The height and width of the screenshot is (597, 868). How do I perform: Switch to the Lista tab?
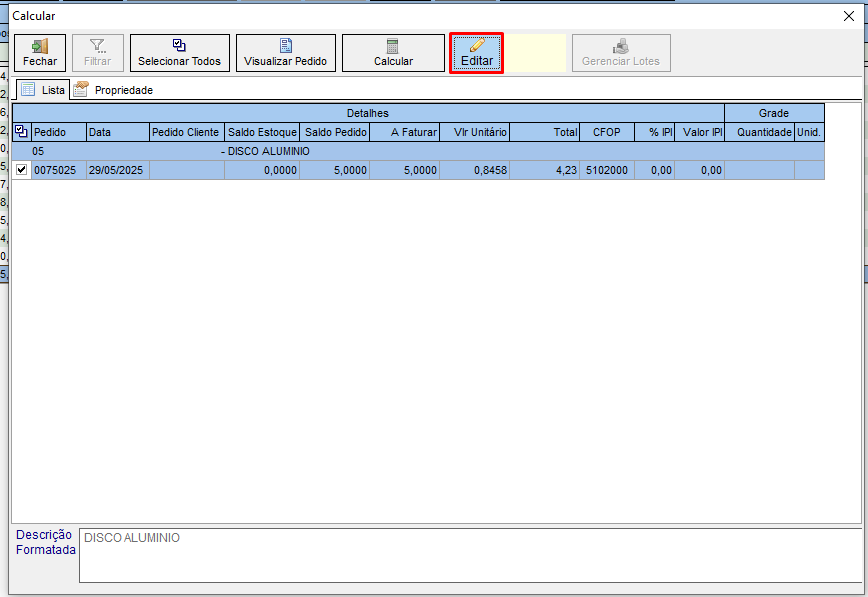(43, 90)
